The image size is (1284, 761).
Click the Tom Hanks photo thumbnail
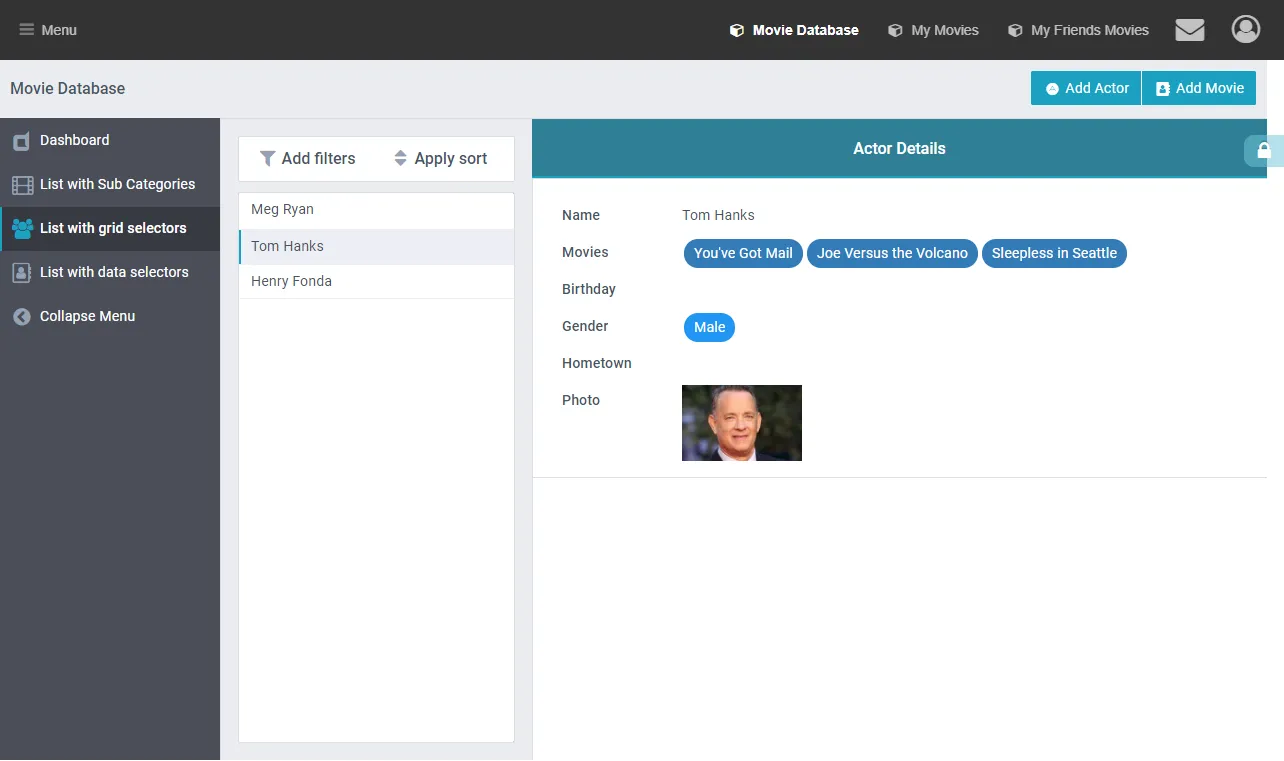[741, 423]
